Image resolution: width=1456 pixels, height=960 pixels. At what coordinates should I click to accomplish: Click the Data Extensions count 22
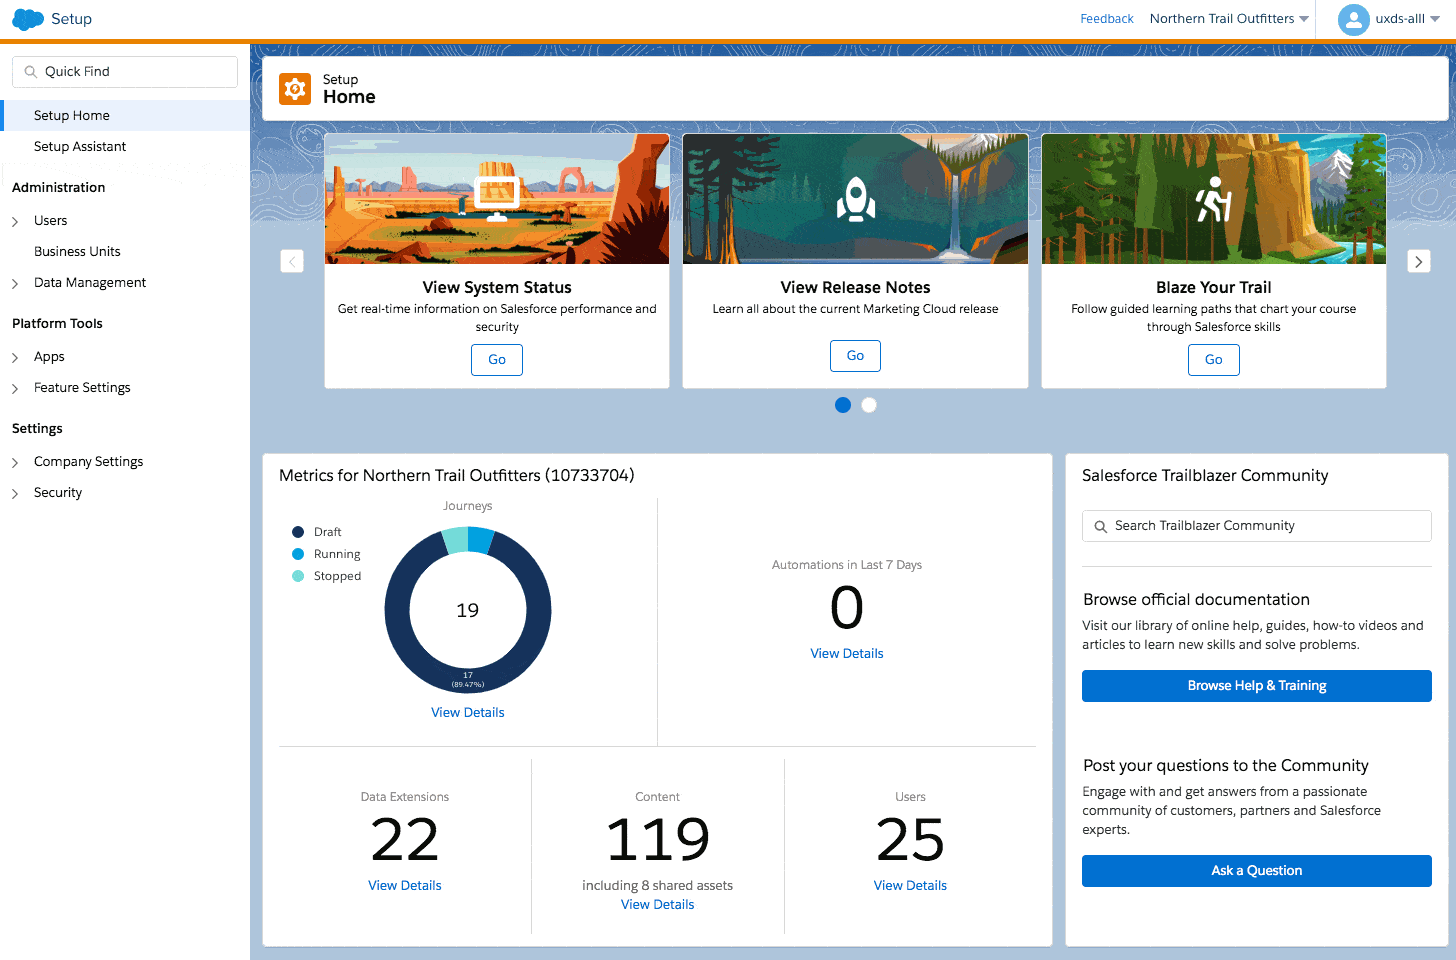pyautogui.click(x=405, y=840)
